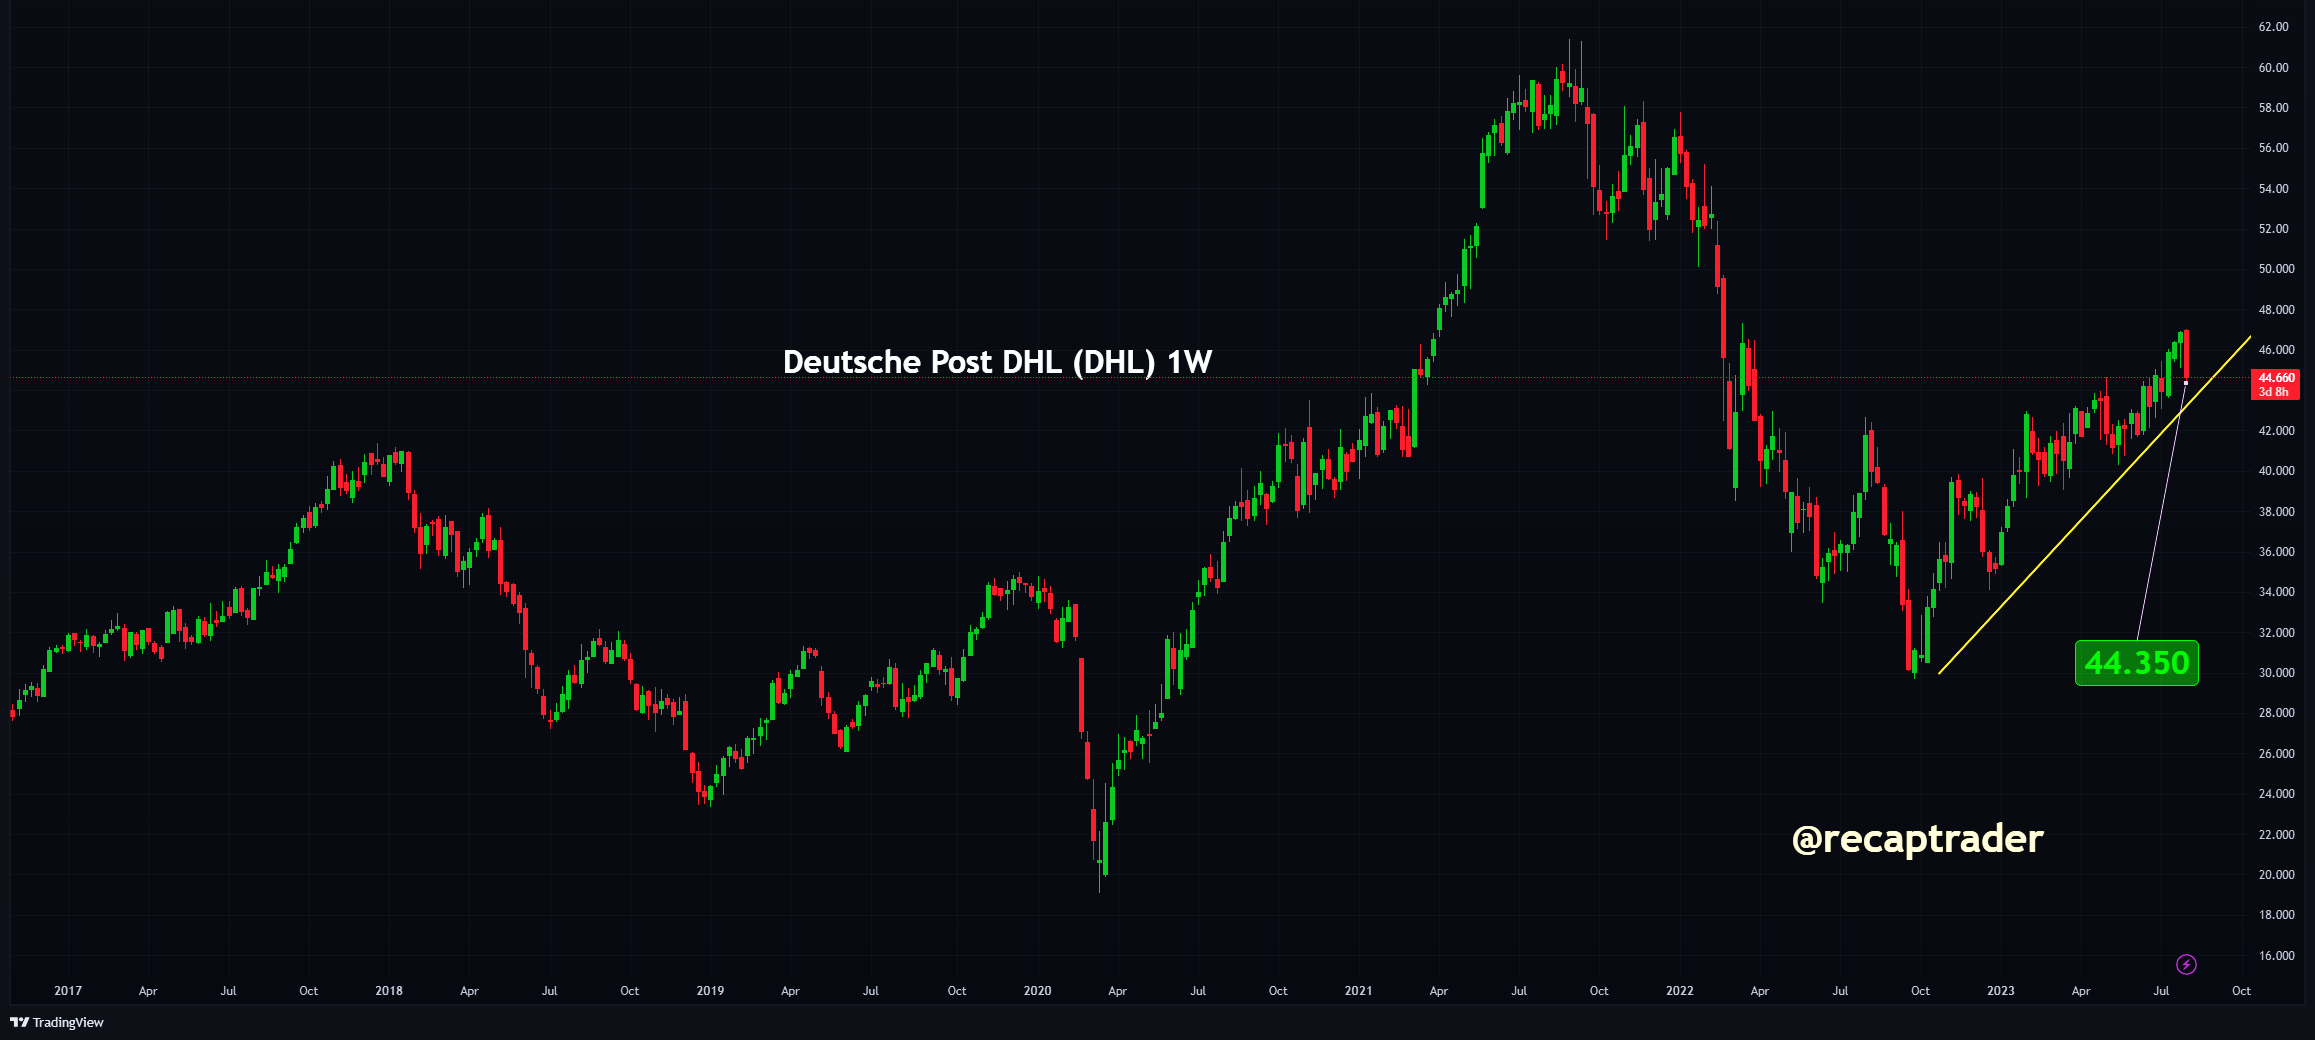The width and height of the screenshot is (2315, 1040).
Task: Click the 56.00 price axis label
Action: (x=2273, y=148)
